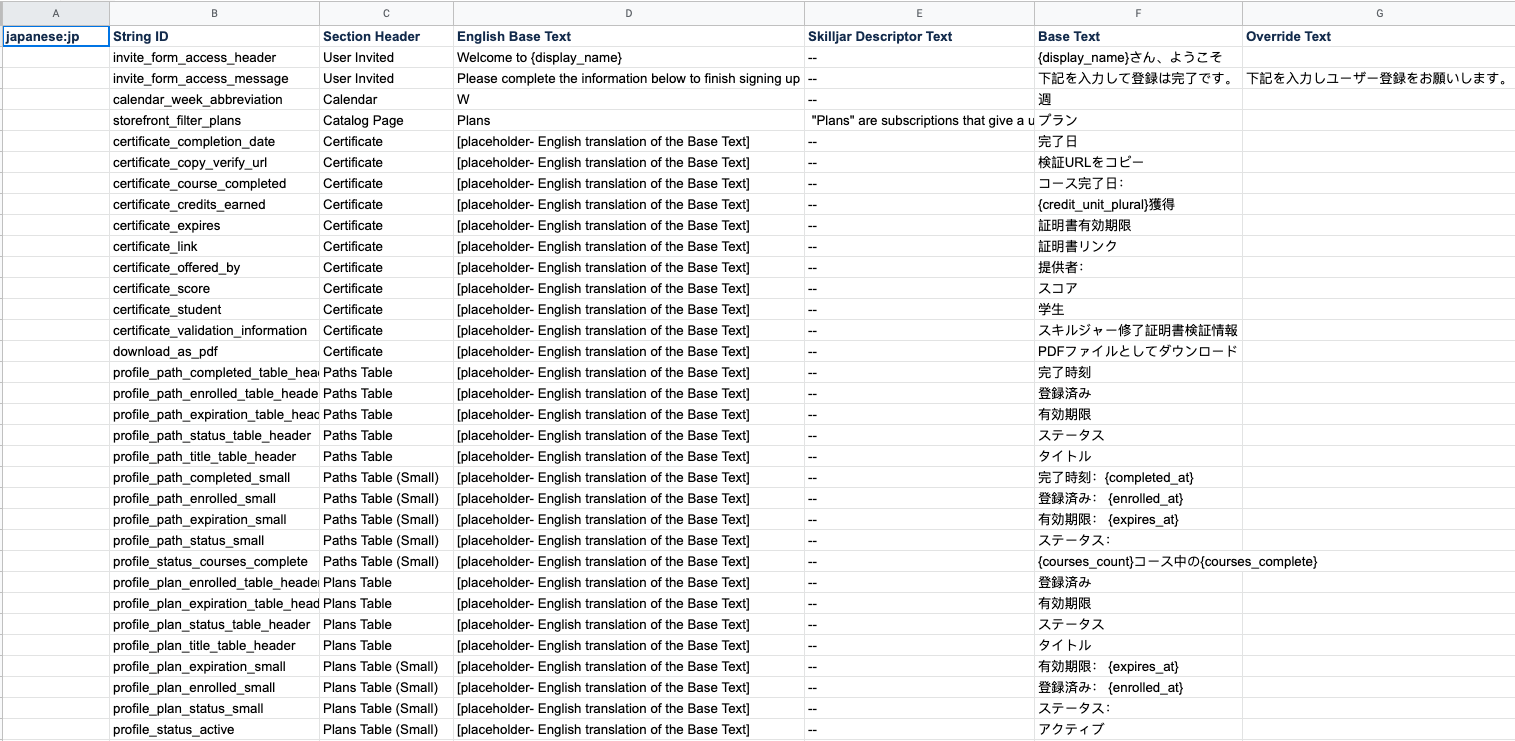
Task: Select cell profile_plan_title_table_header
Action: pyautogui.click(x=215, y=646)
